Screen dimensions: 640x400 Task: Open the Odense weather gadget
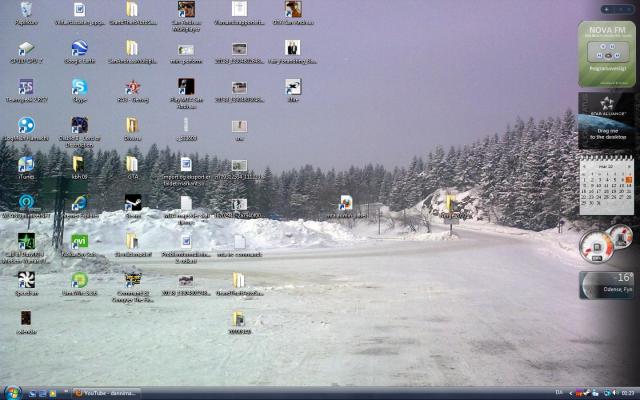coord(606,284)
